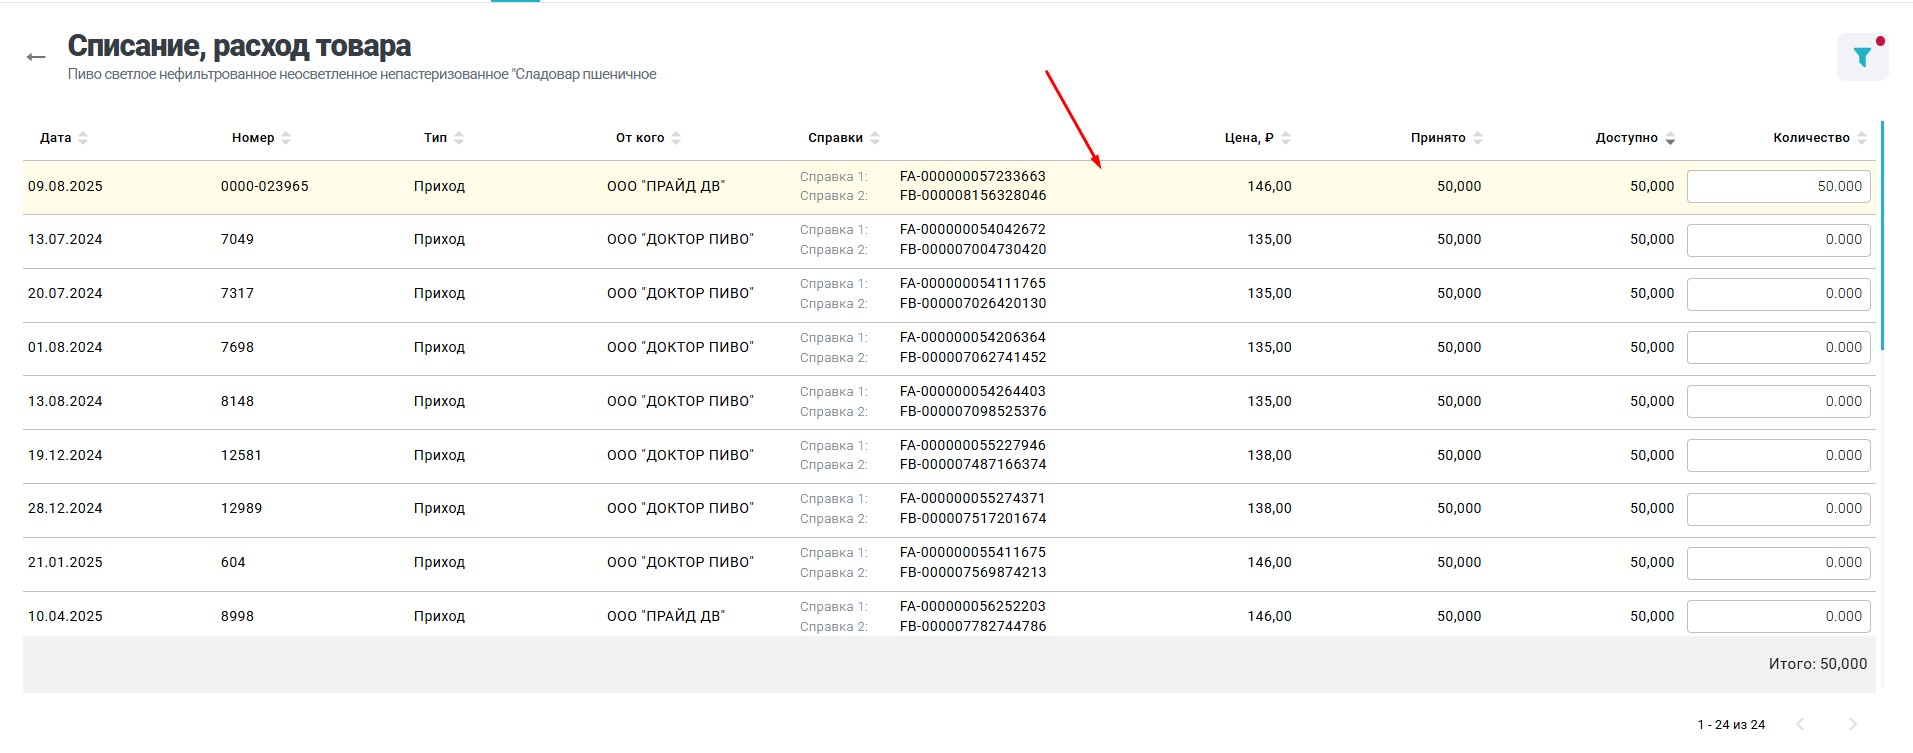Sort by От кого column arrows
The height and width of the screenshot is (753, 1913).
676,138
